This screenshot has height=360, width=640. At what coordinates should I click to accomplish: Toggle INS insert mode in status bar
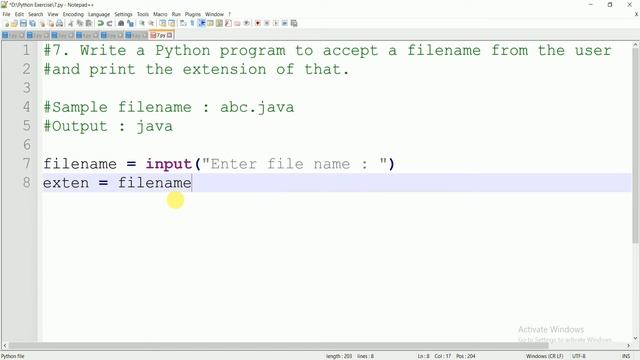pos(626,356)
